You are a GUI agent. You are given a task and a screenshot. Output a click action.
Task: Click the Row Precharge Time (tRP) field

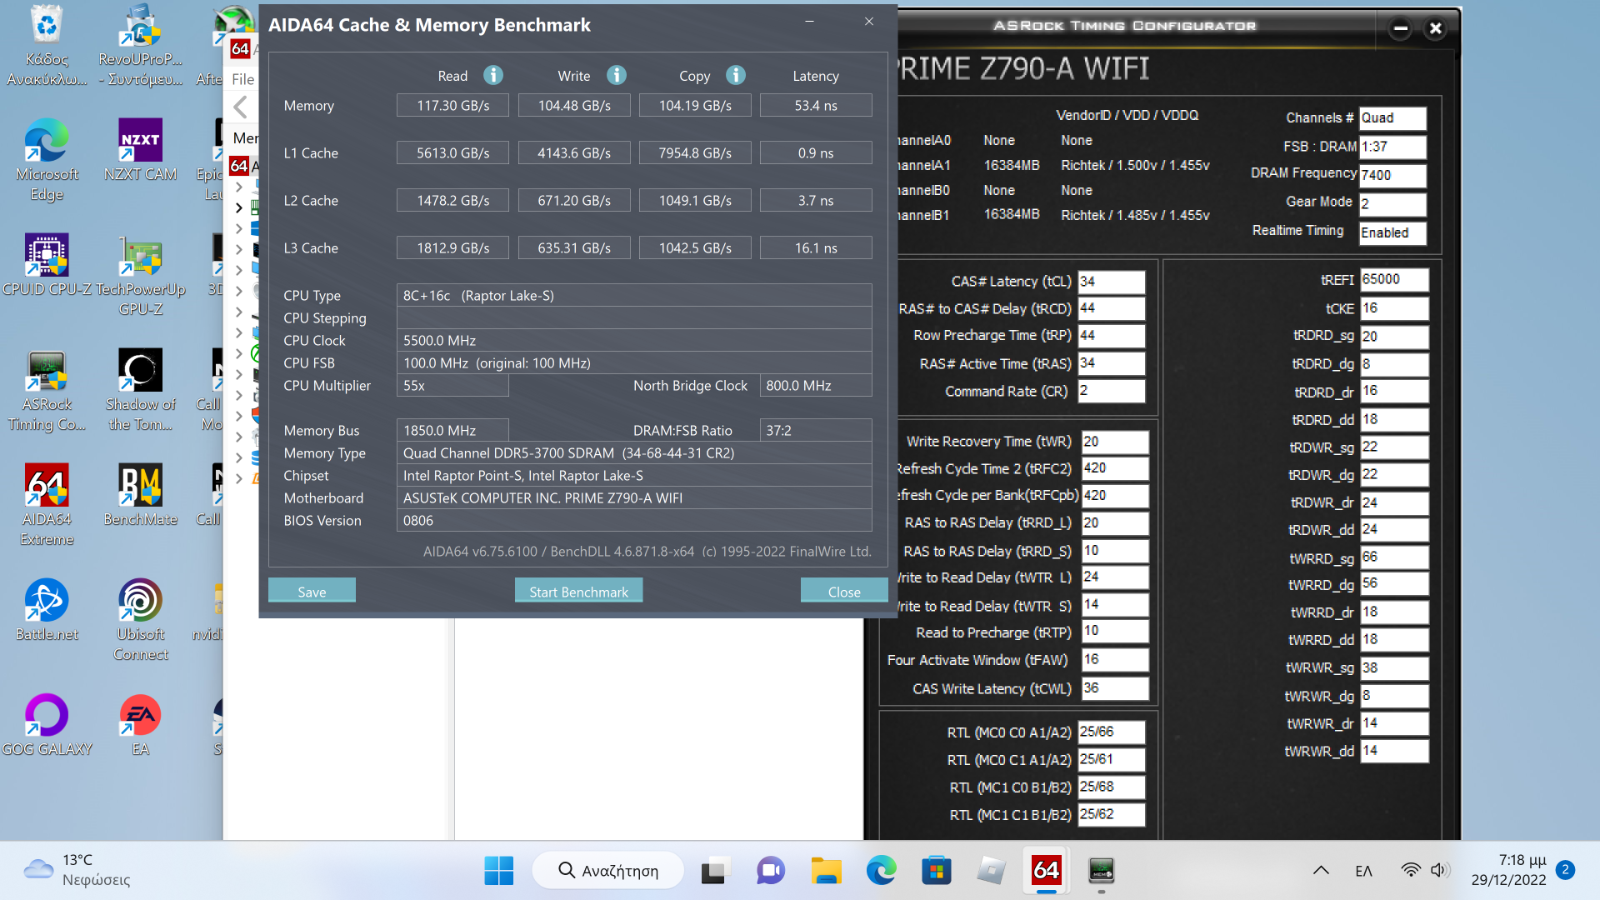tap(1111, 335)
